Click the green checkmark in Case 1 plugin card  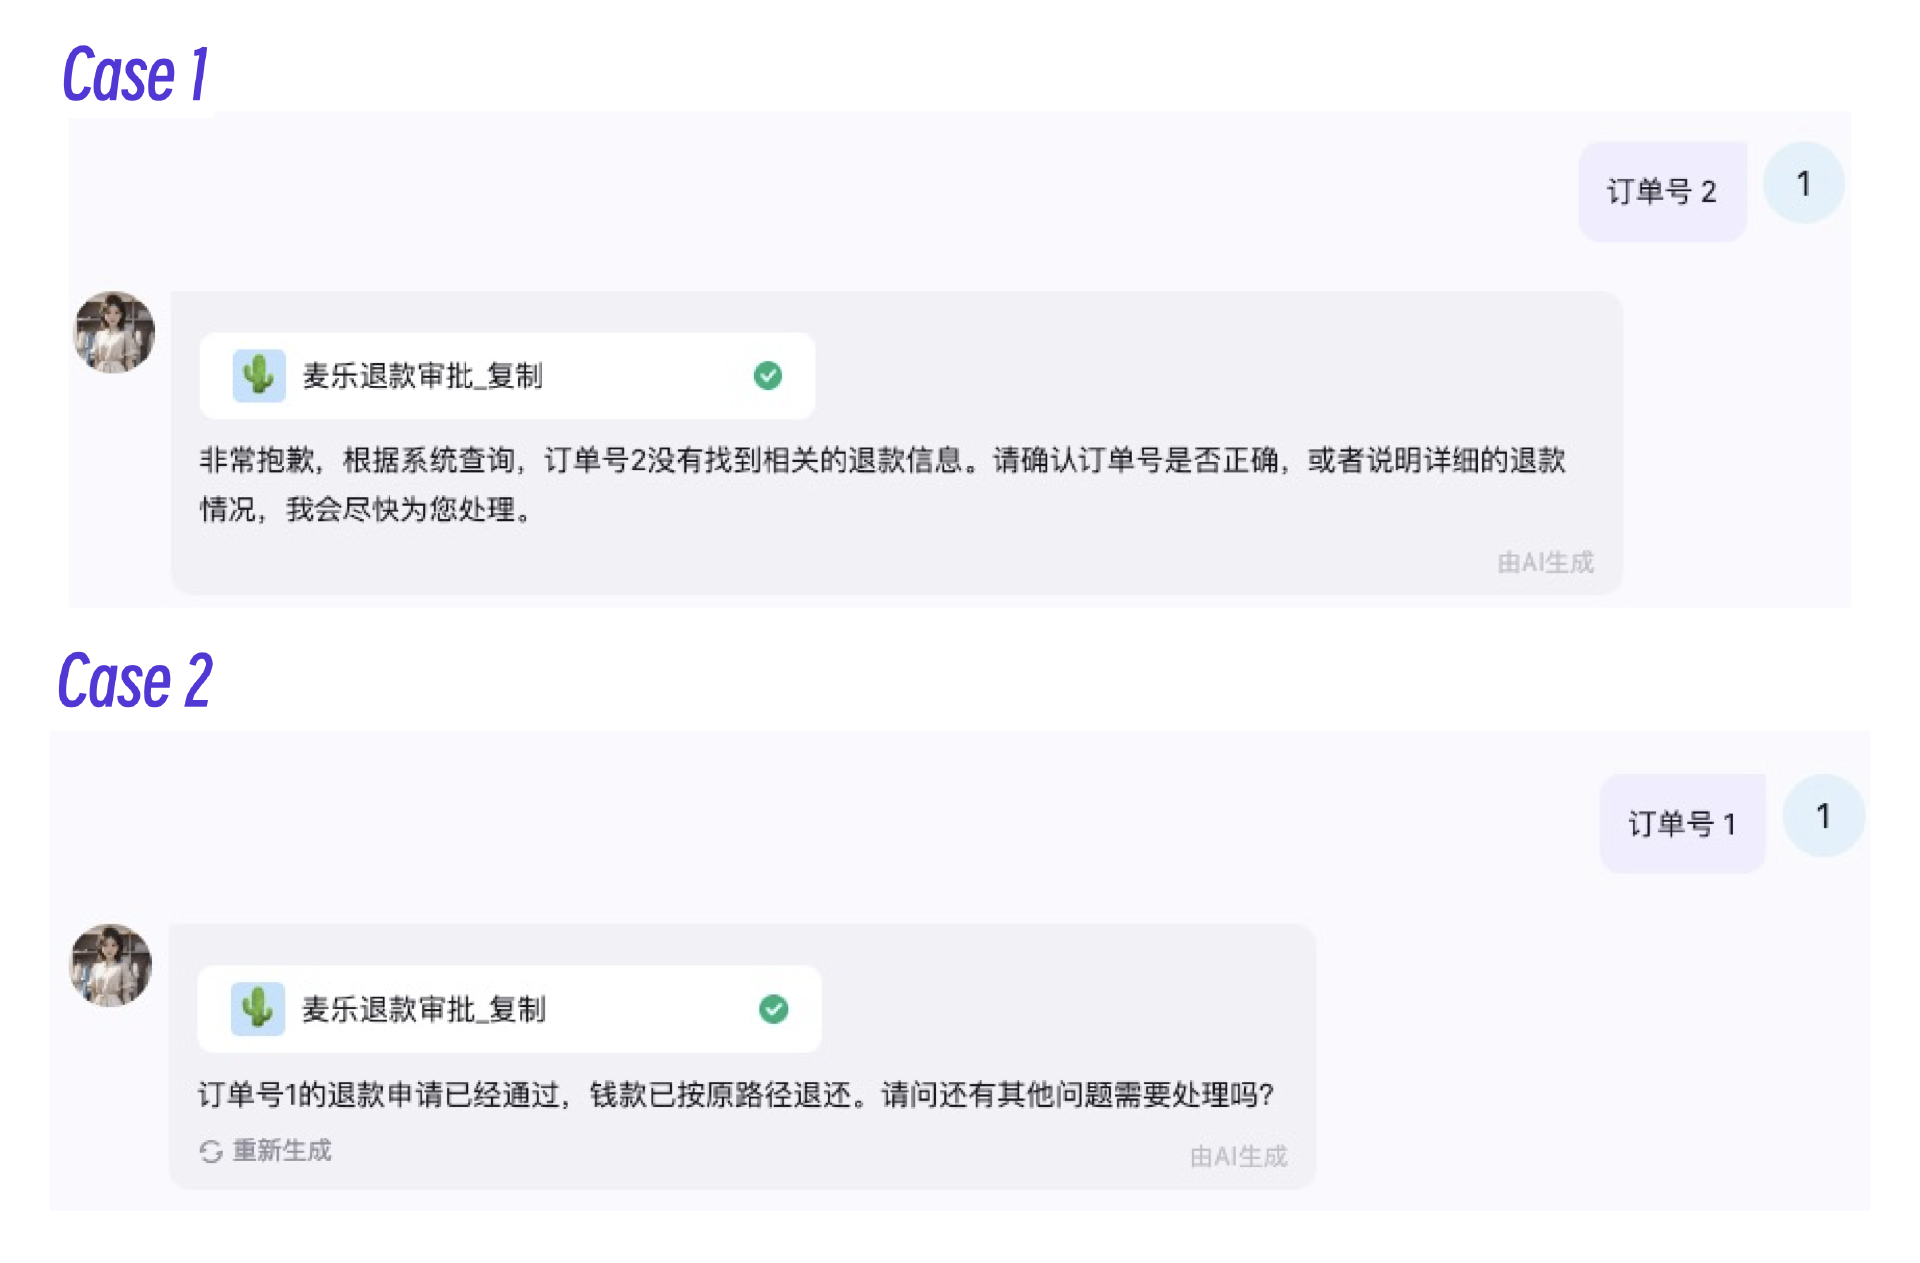[x=768, y=376]
